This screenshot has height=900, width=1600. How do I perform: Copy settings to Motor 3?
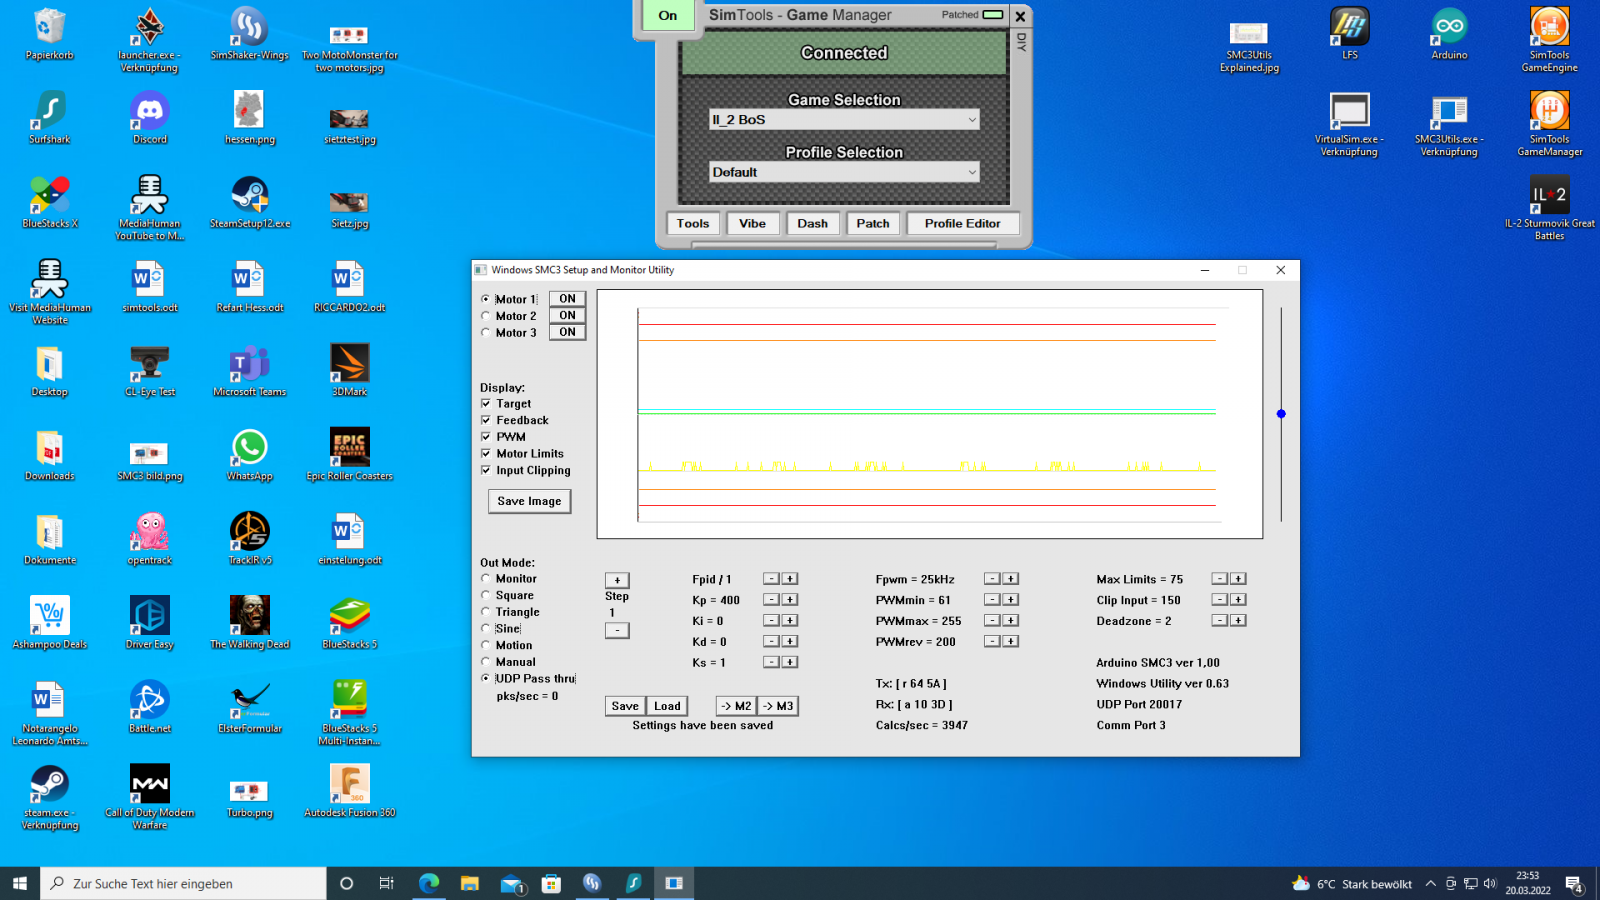(778, 706)
